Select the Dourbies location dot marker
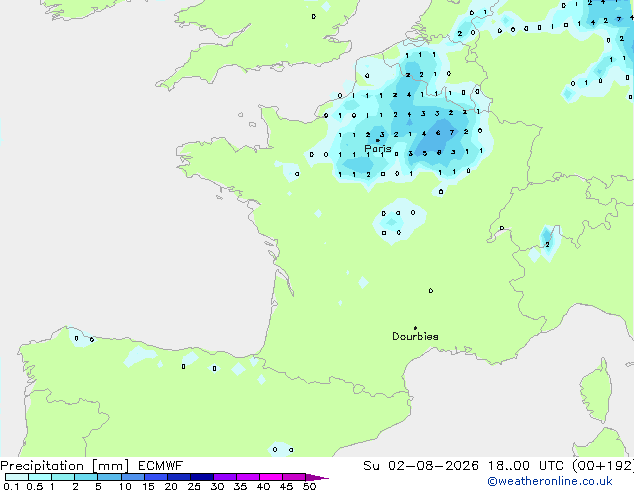The height and width of the screenshot is (490, 634). coord(415,328)
